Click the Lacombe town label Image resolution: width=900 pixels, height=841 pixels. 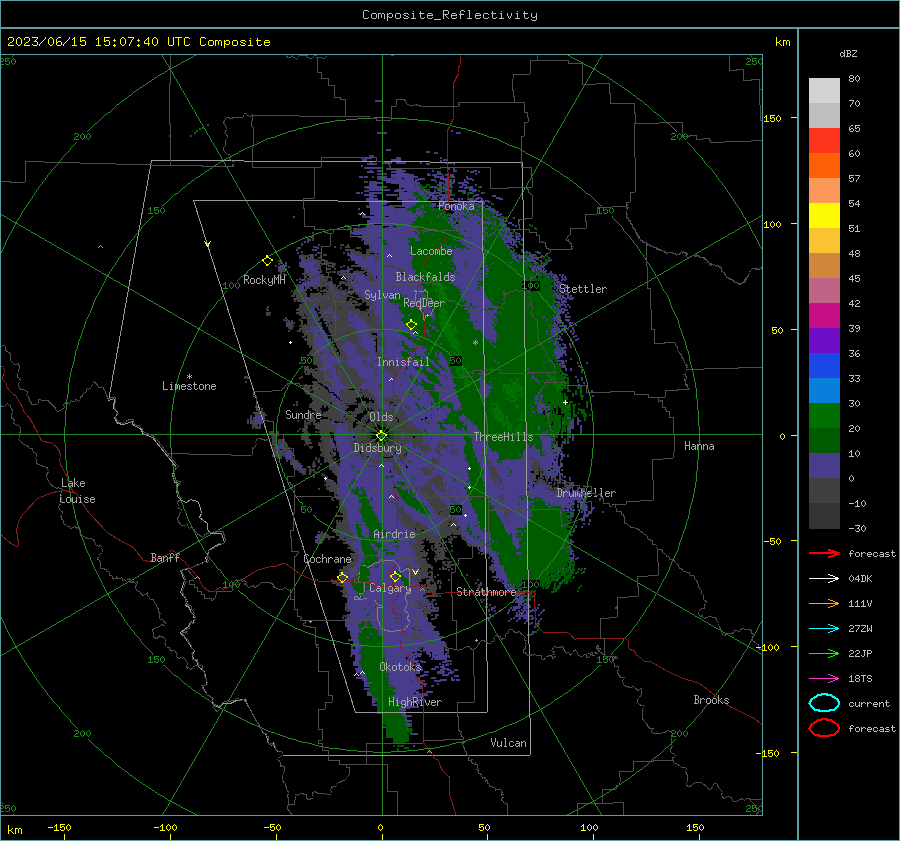(431, 251)
